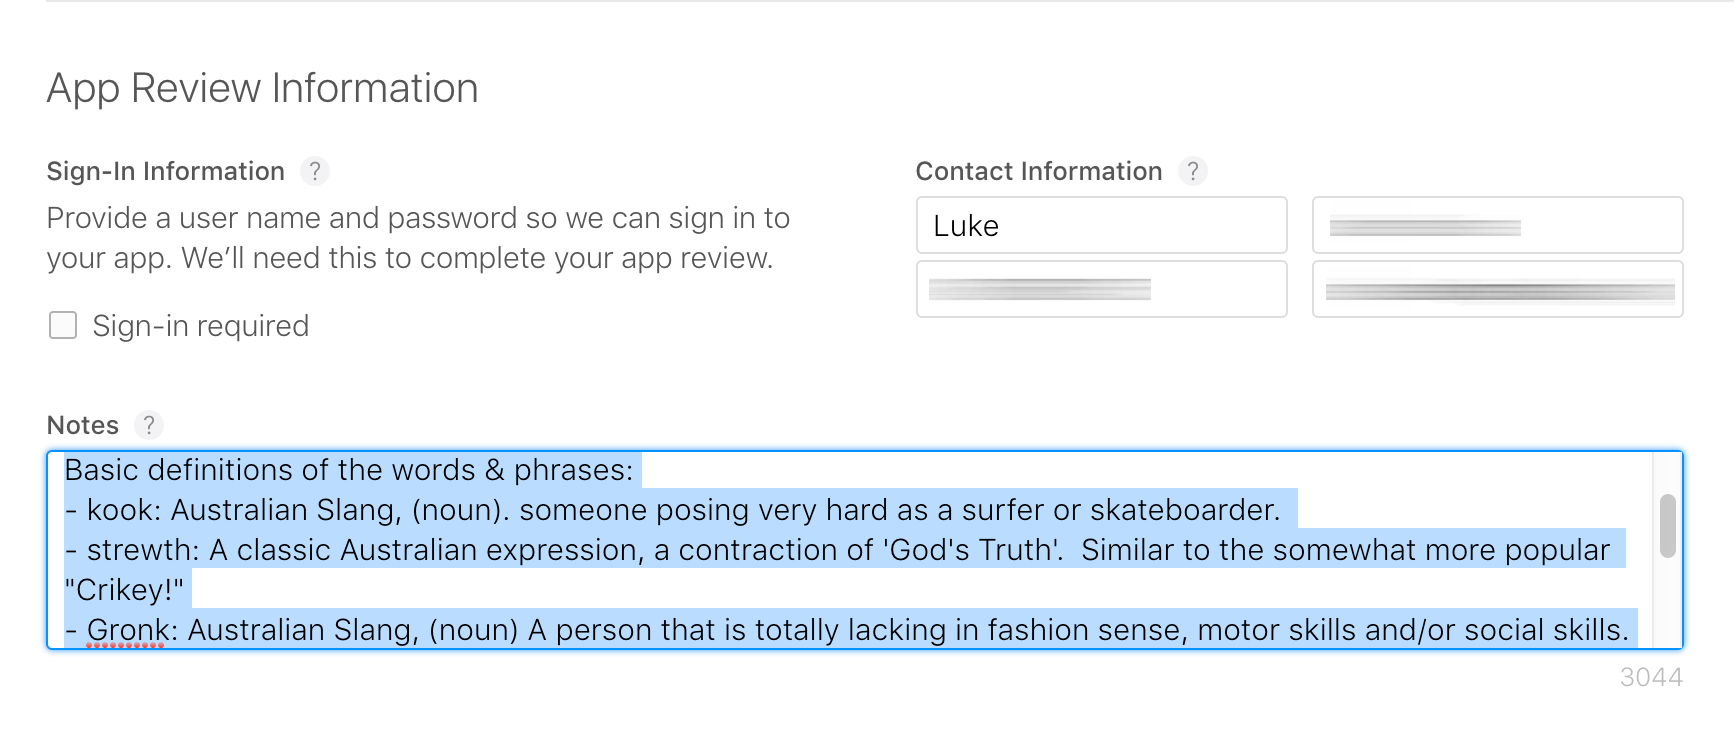1734x754 pixels.
Task: Click the "Basic definitions" line in Notes
Action: point(348,470)
